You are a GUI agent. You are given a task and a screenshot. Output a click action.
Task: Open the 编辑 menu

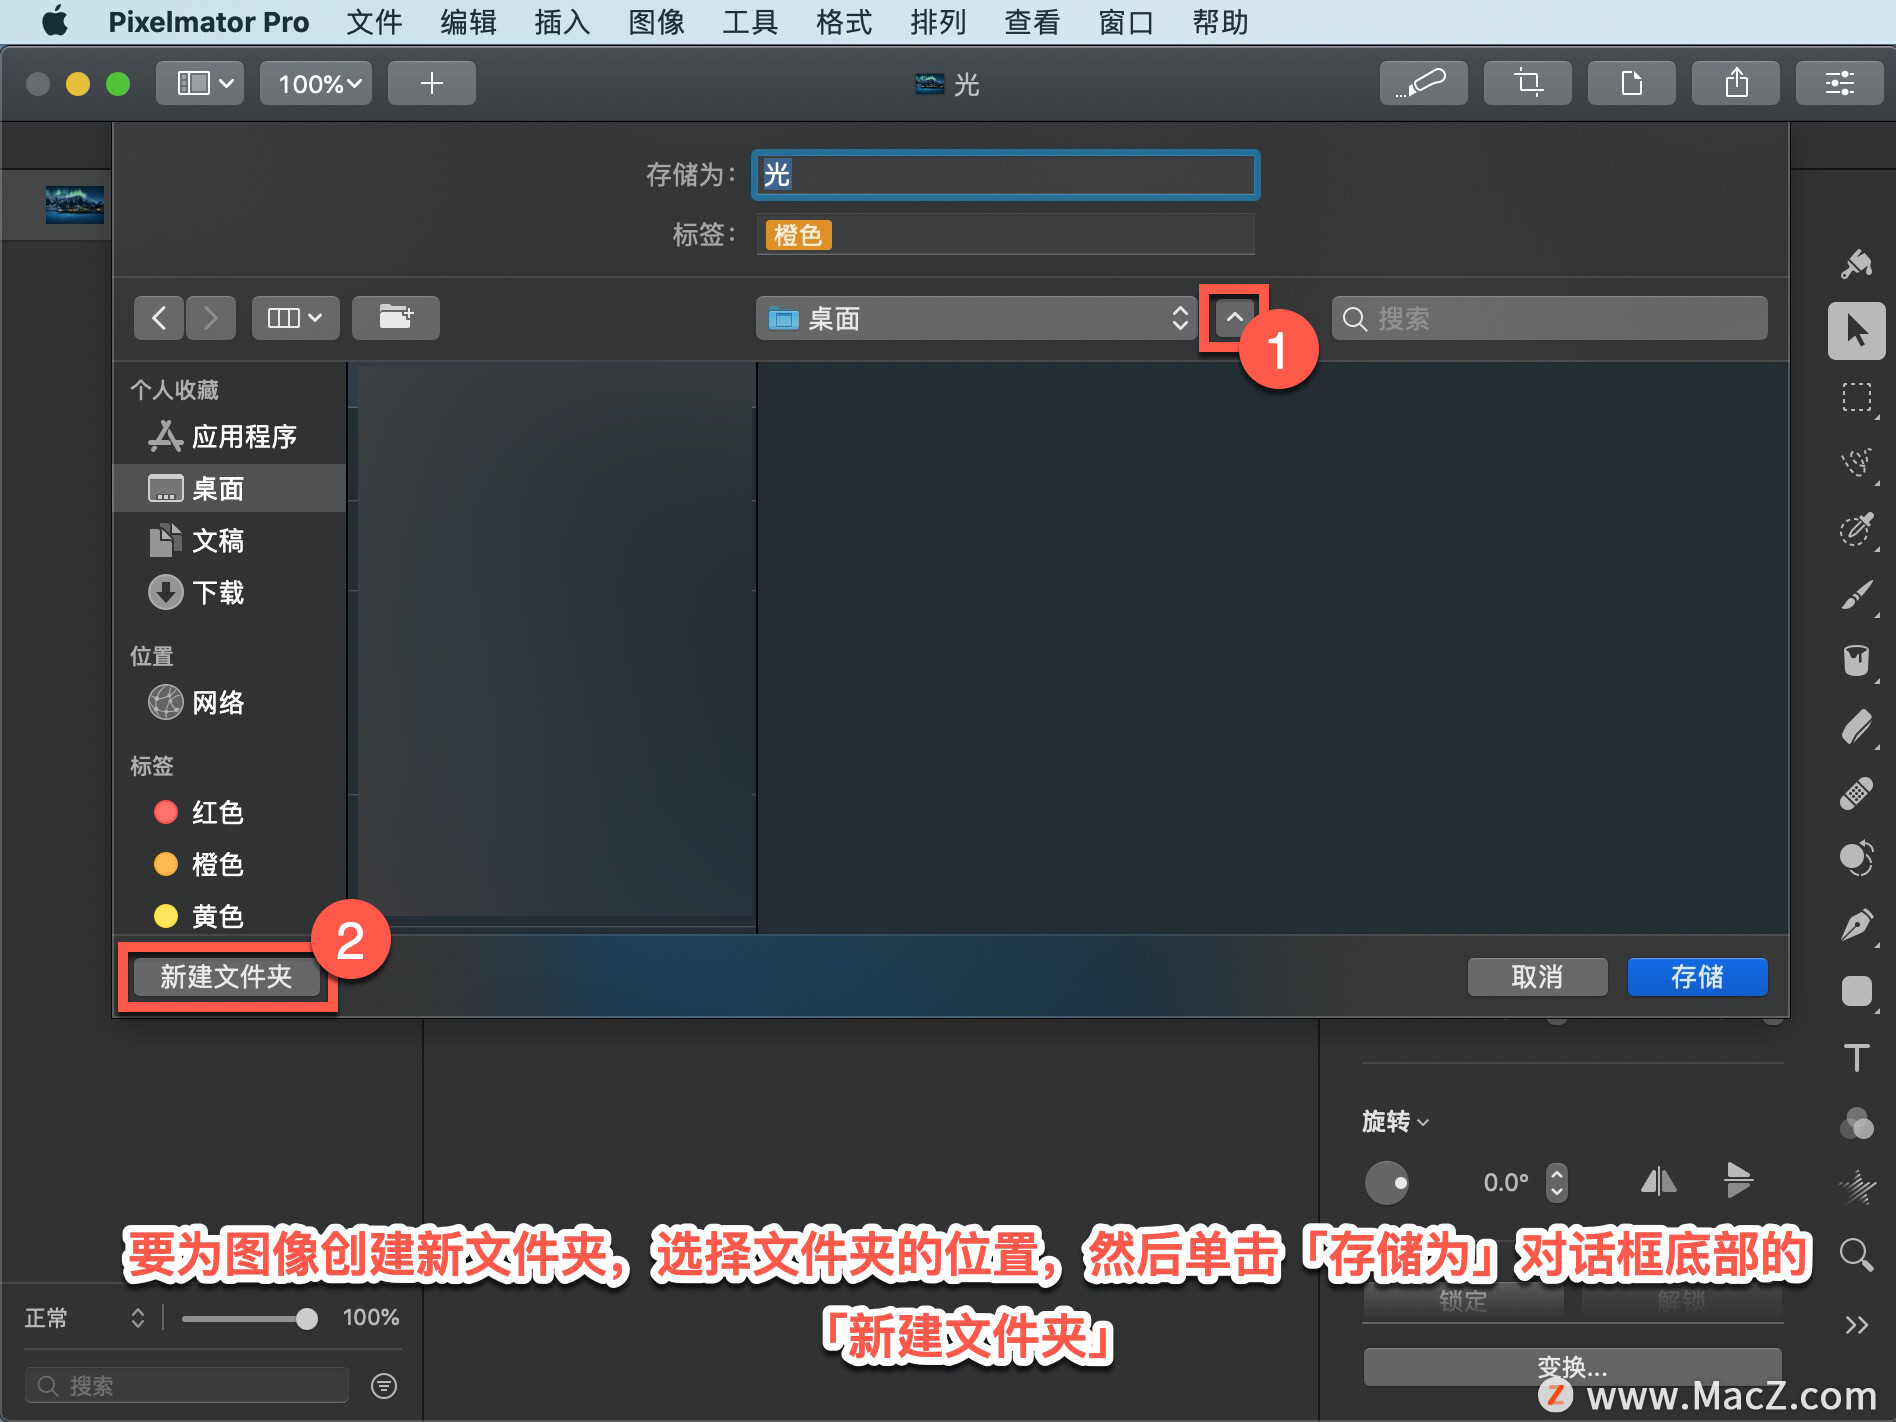[468, 22]
